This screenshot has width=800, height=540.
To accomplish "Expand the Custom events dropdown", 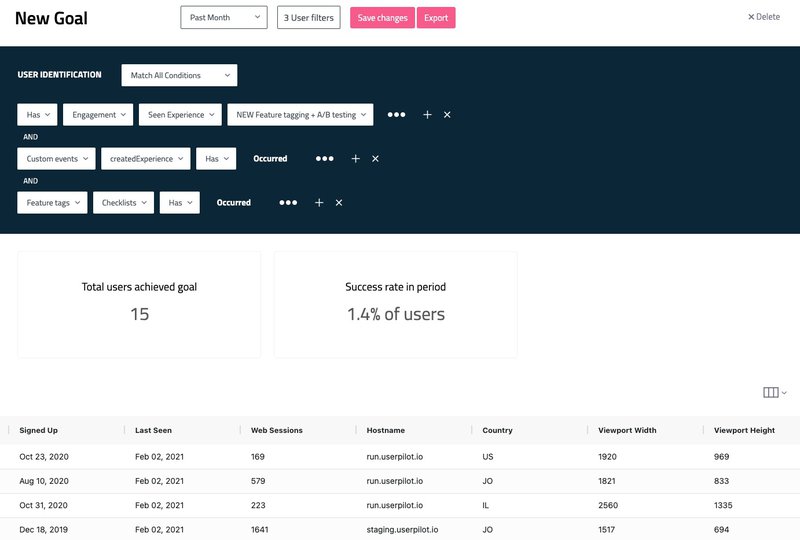I will [x=56, y=159].
